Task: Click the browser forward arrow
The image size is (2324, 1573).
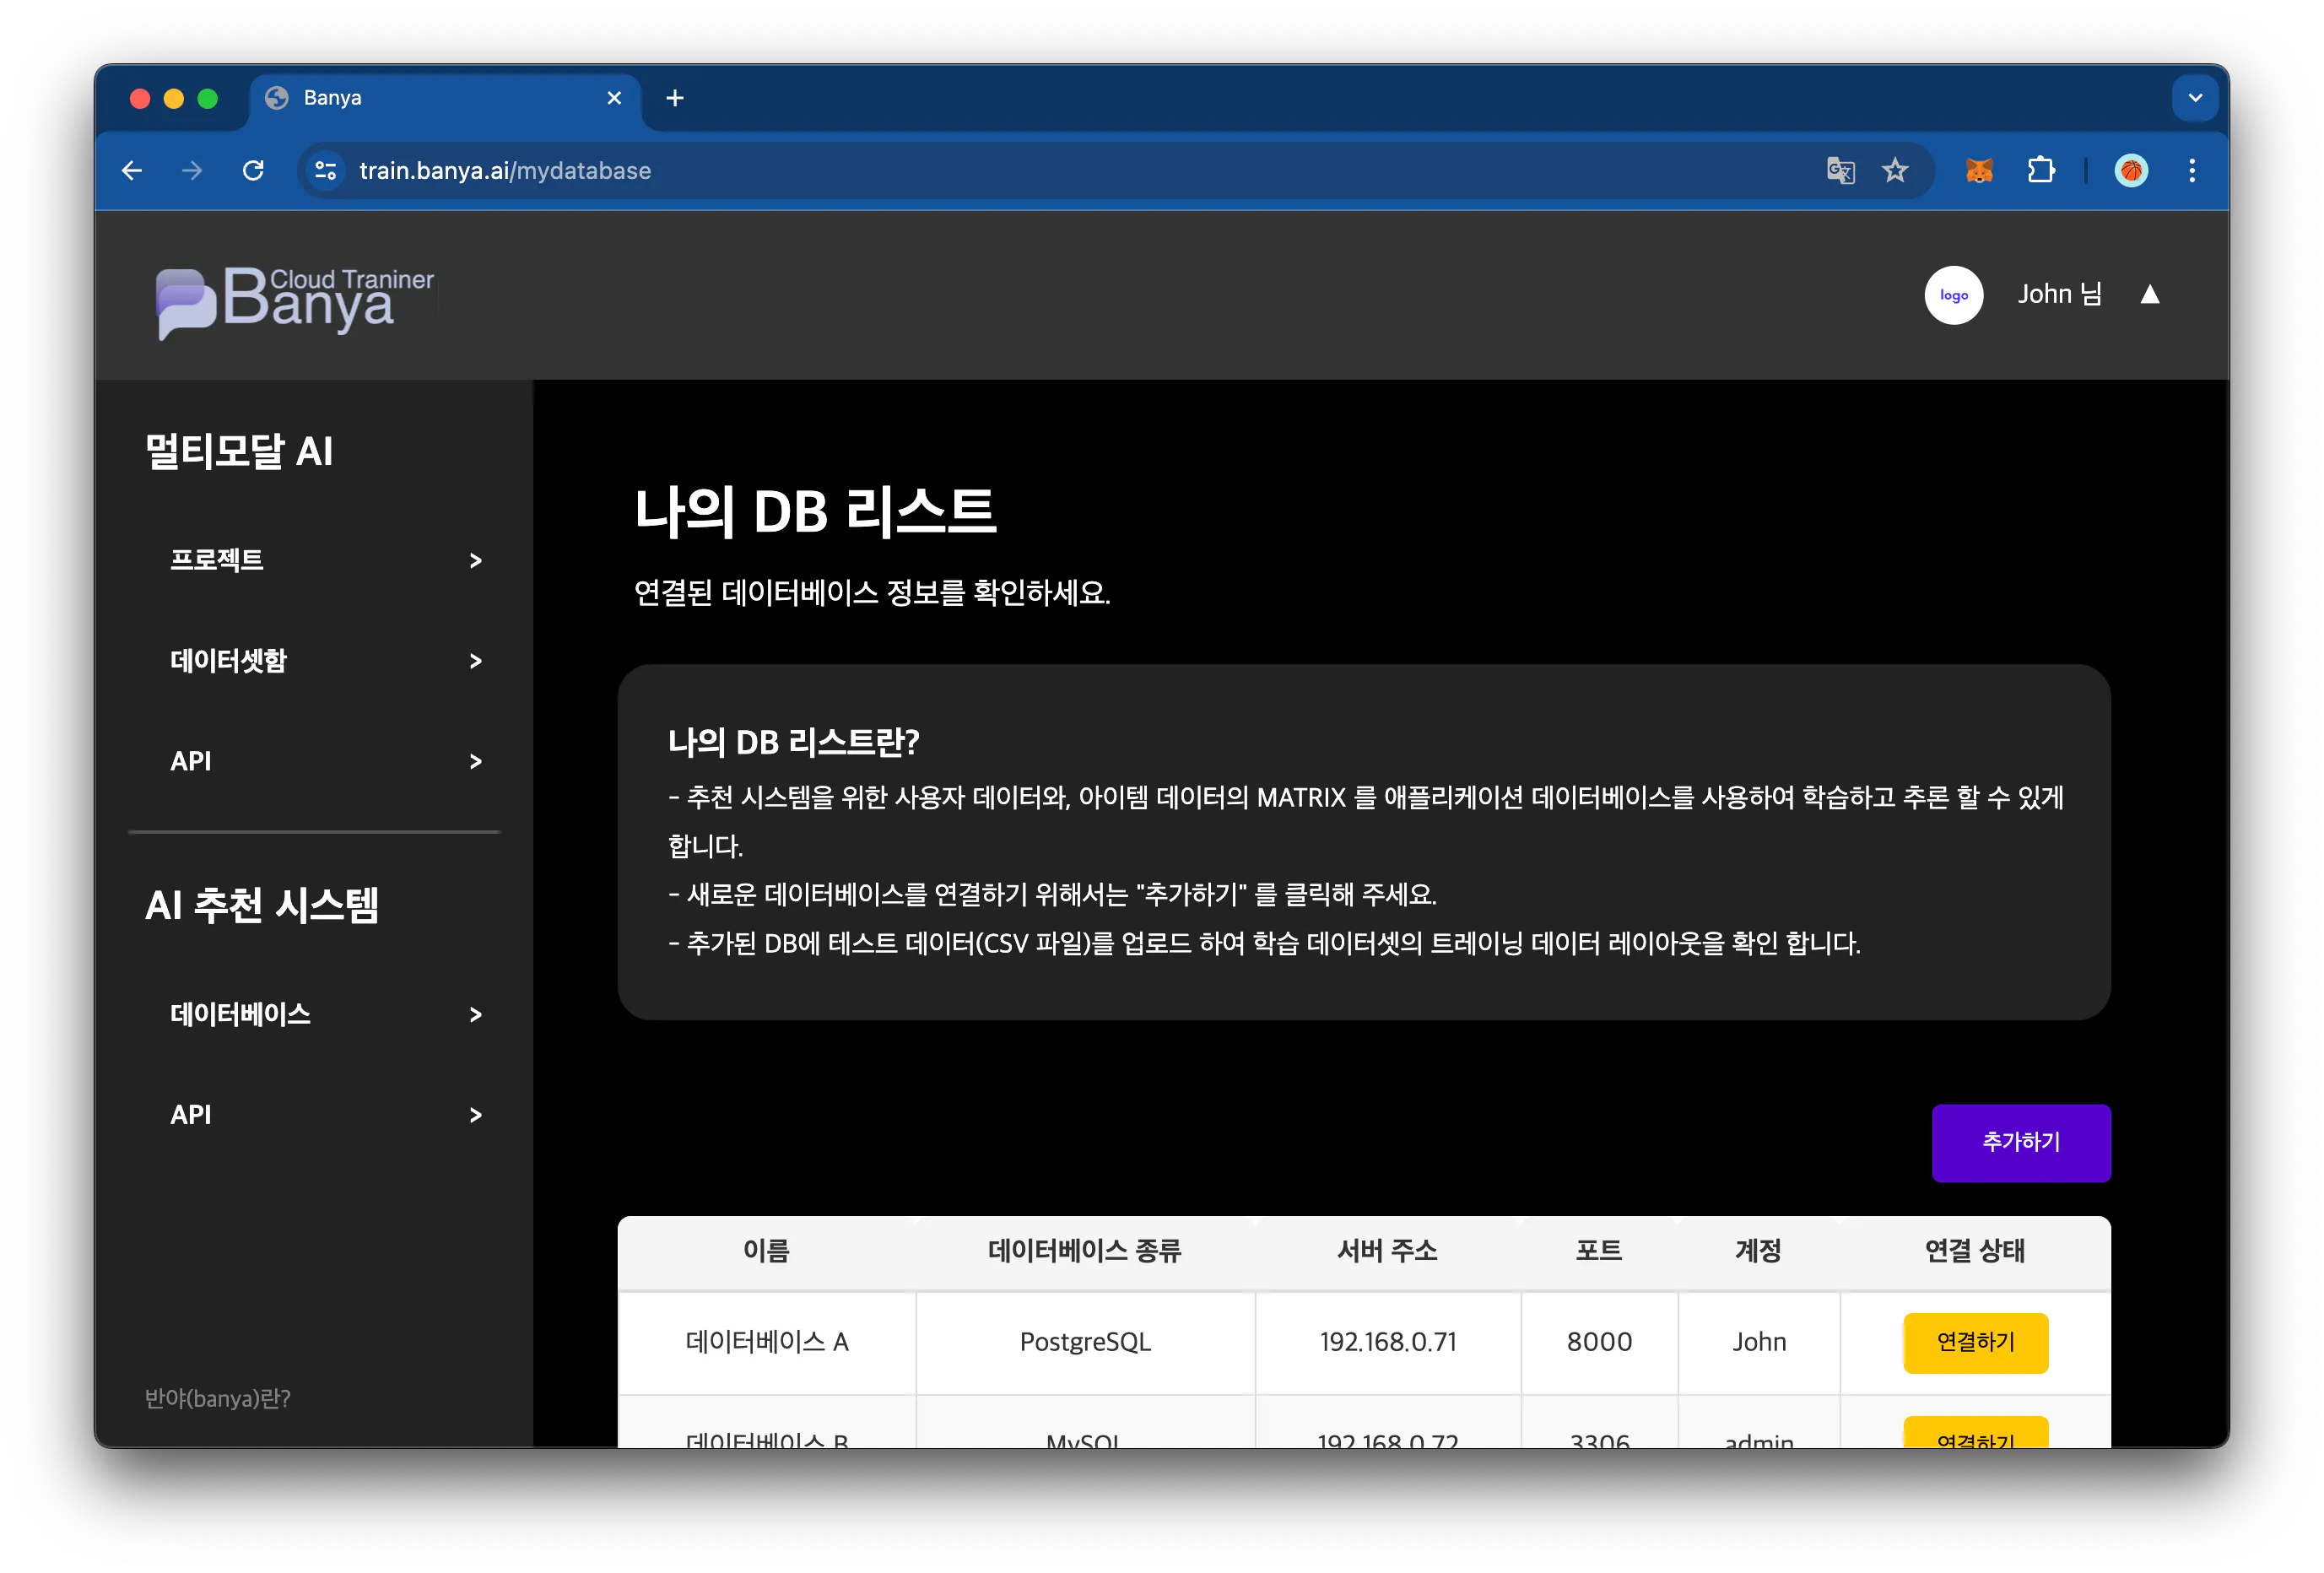Action: (x=192, y=171)
